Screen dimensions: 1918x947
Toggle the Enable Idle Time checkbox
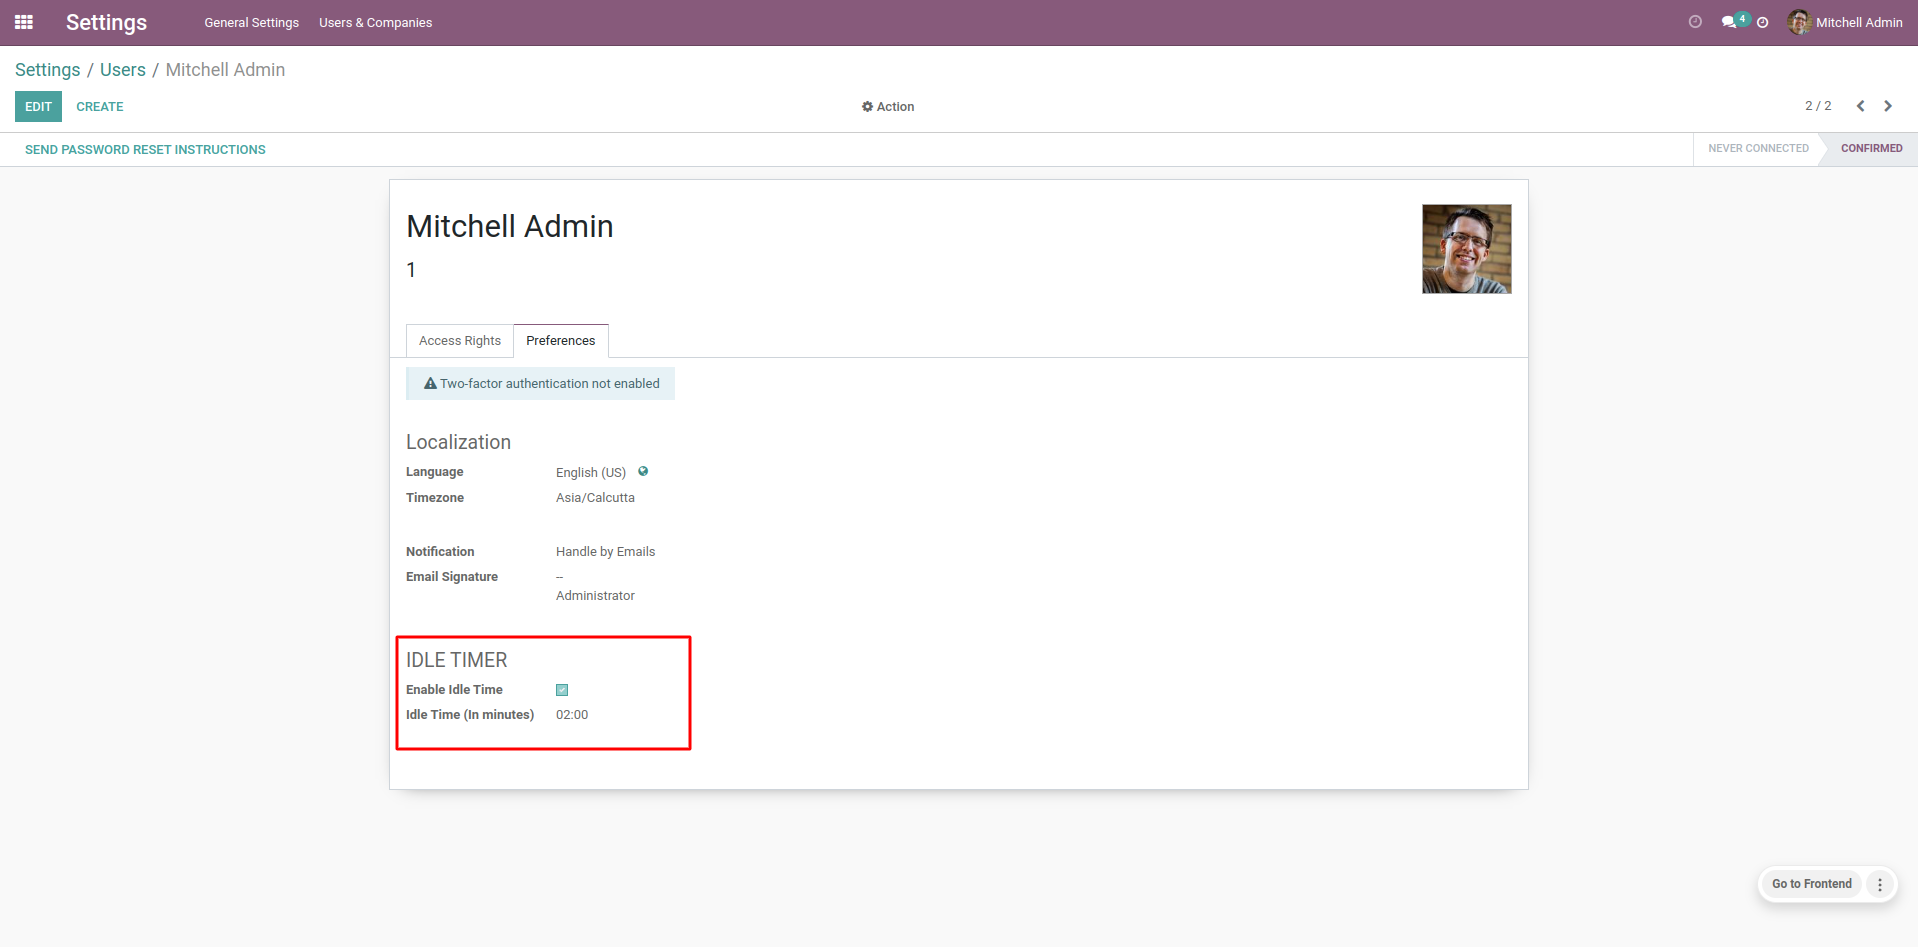tap(562, 690)
